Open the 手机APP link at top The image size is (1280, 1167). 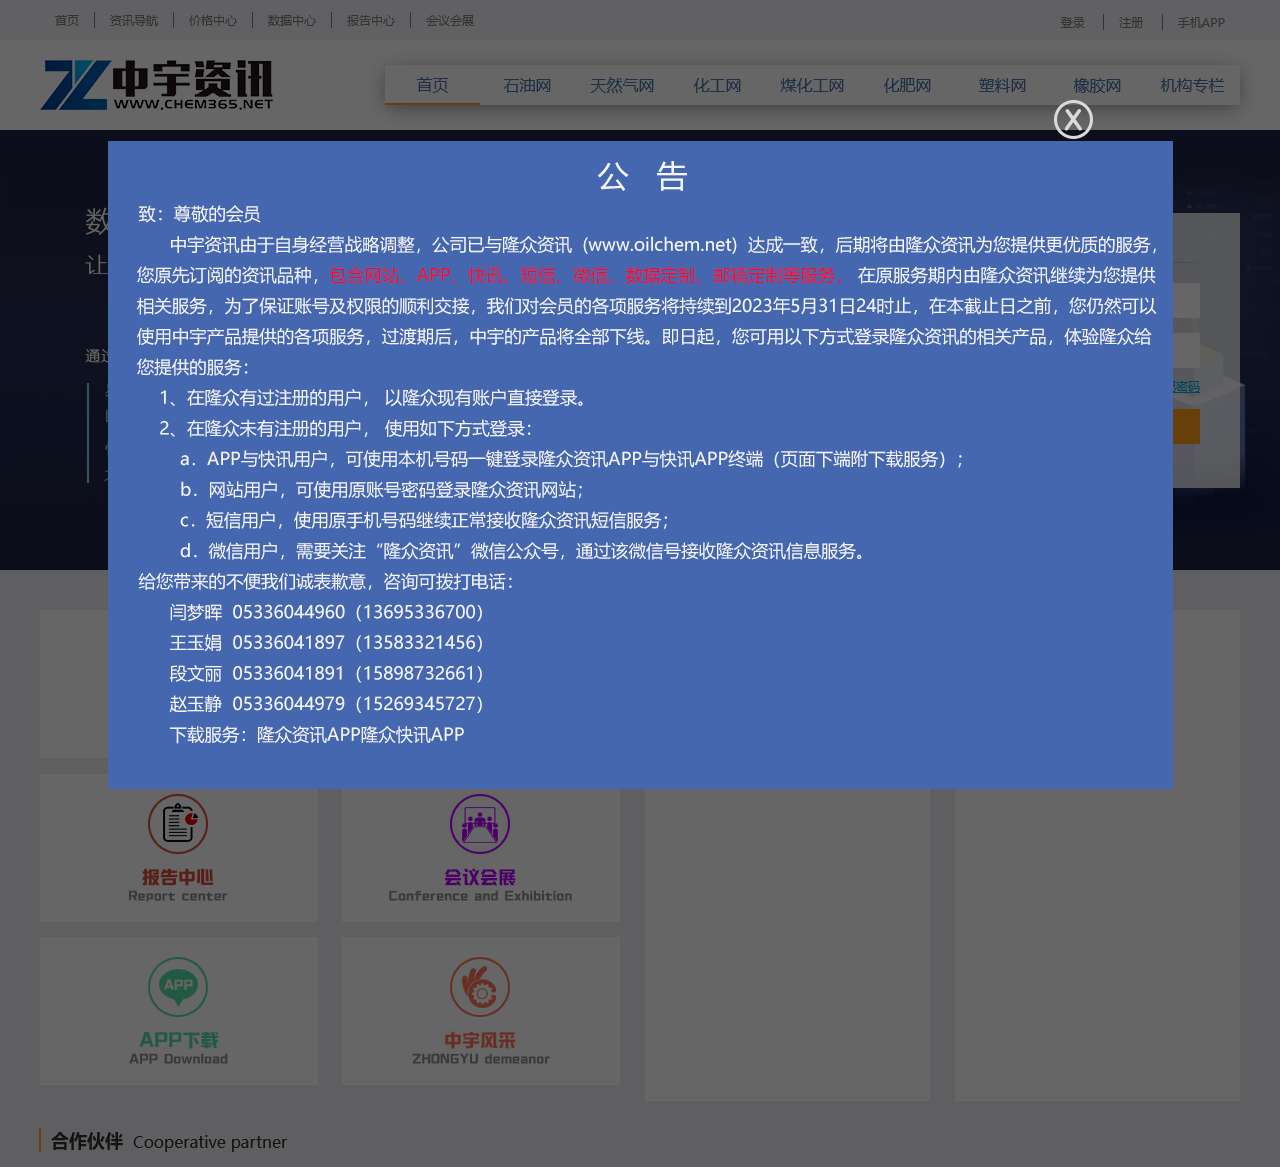[1201, 22]
